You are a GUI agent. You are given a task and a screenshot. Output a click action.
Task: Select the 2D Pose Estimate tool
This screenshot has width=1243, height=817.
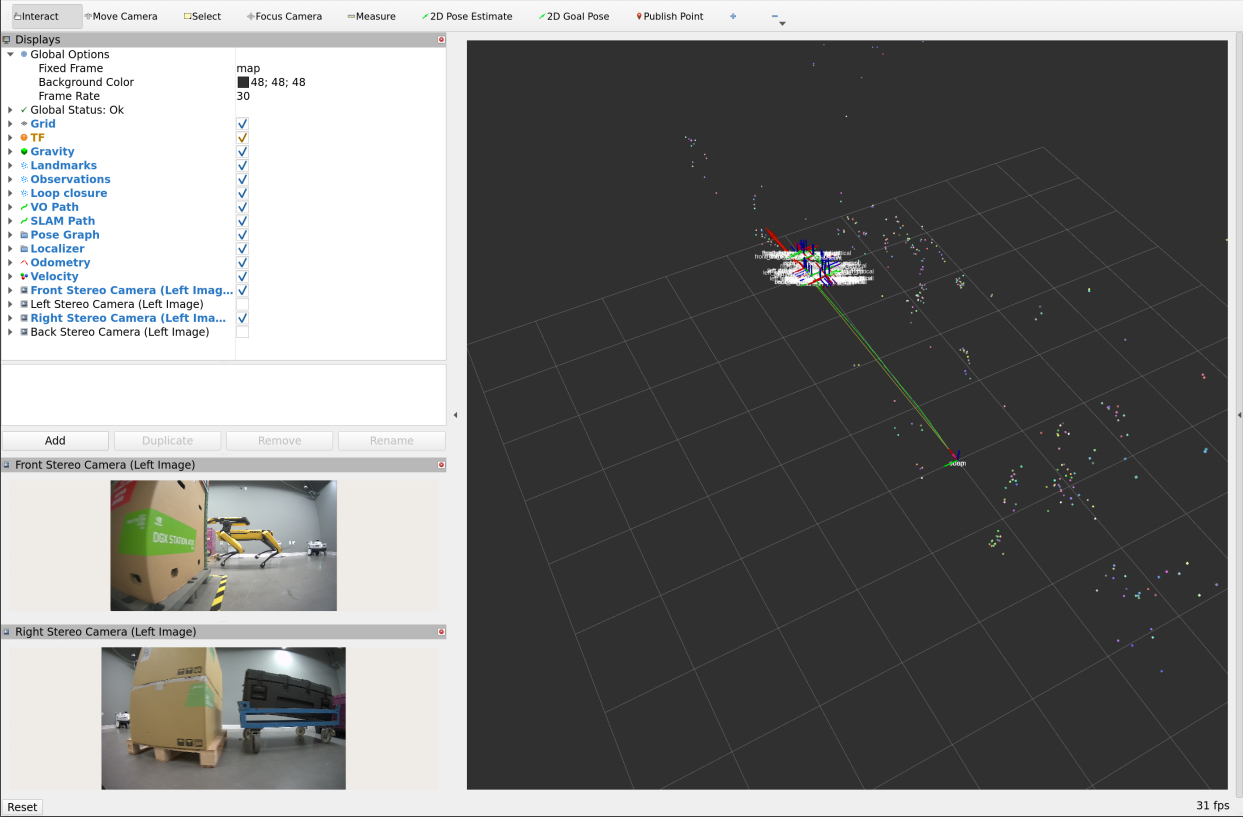coord(467,16)
